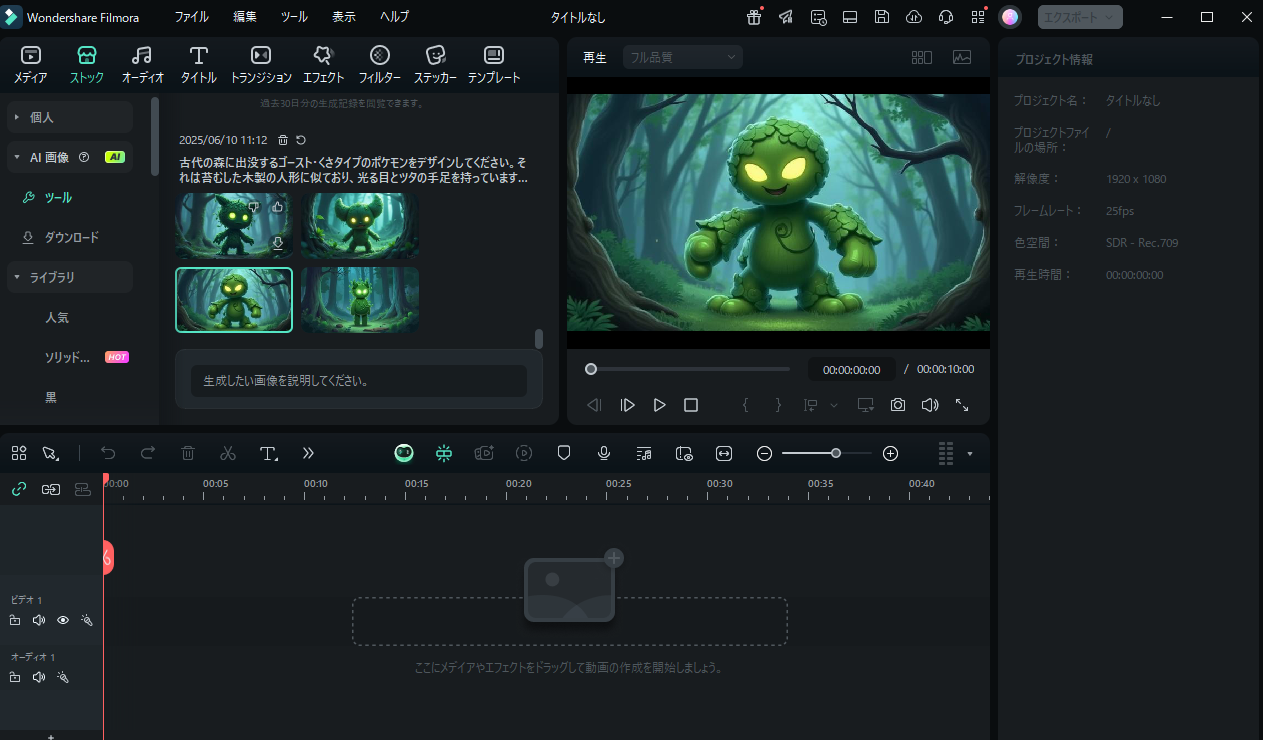Open the エフェクト effects tab
The image size is (1263, 740).
click(323, 65)
